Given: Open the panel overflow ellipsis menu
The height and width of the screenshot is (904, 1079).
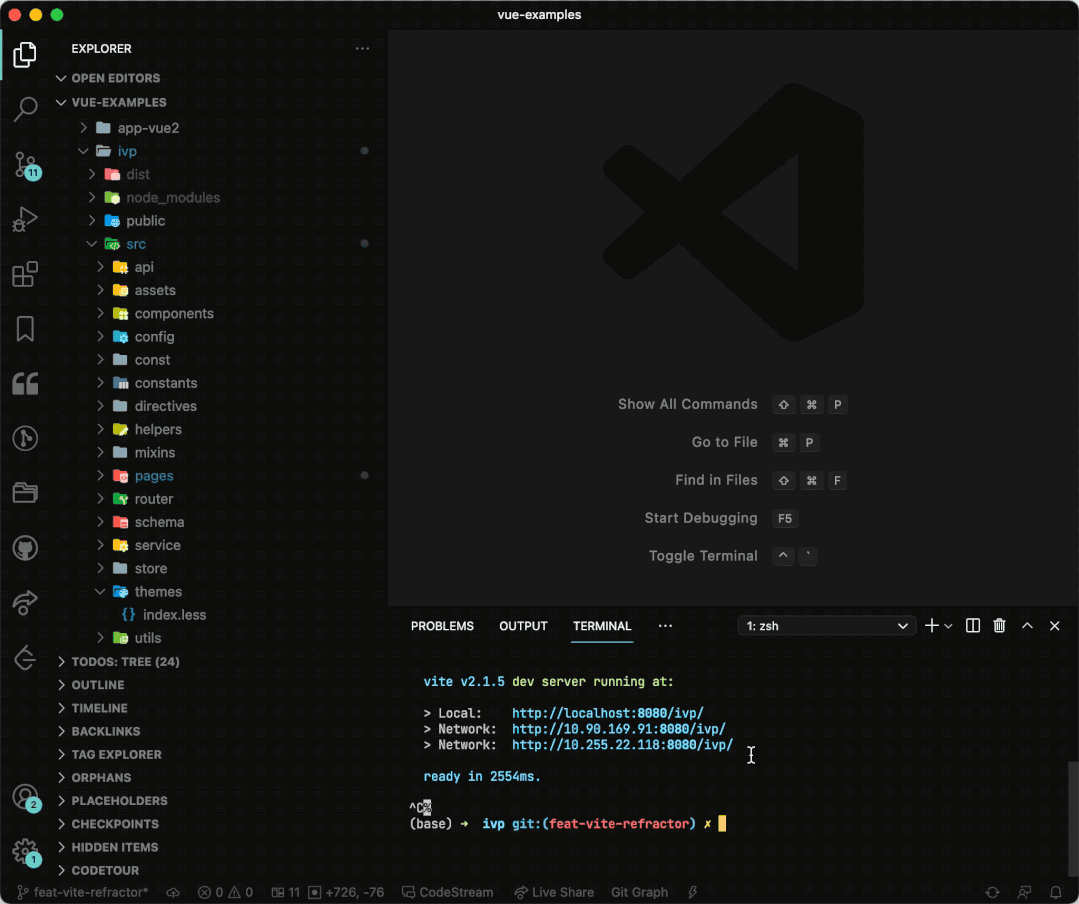Looking at the screenshot, I should pos(665,626).
